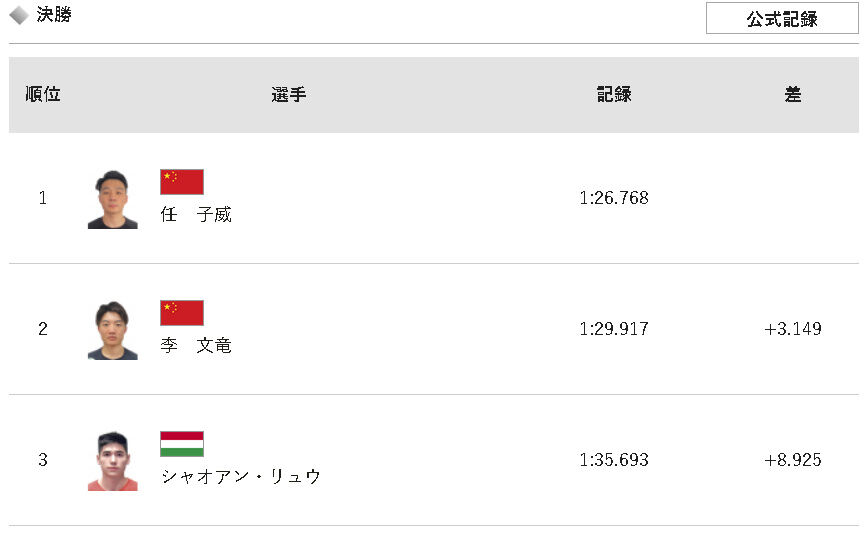Image resolution: width=867 pixels, height=549 pixels.
Task: Click the third place time 1:35.693
Action: click(x=614, y=460)
